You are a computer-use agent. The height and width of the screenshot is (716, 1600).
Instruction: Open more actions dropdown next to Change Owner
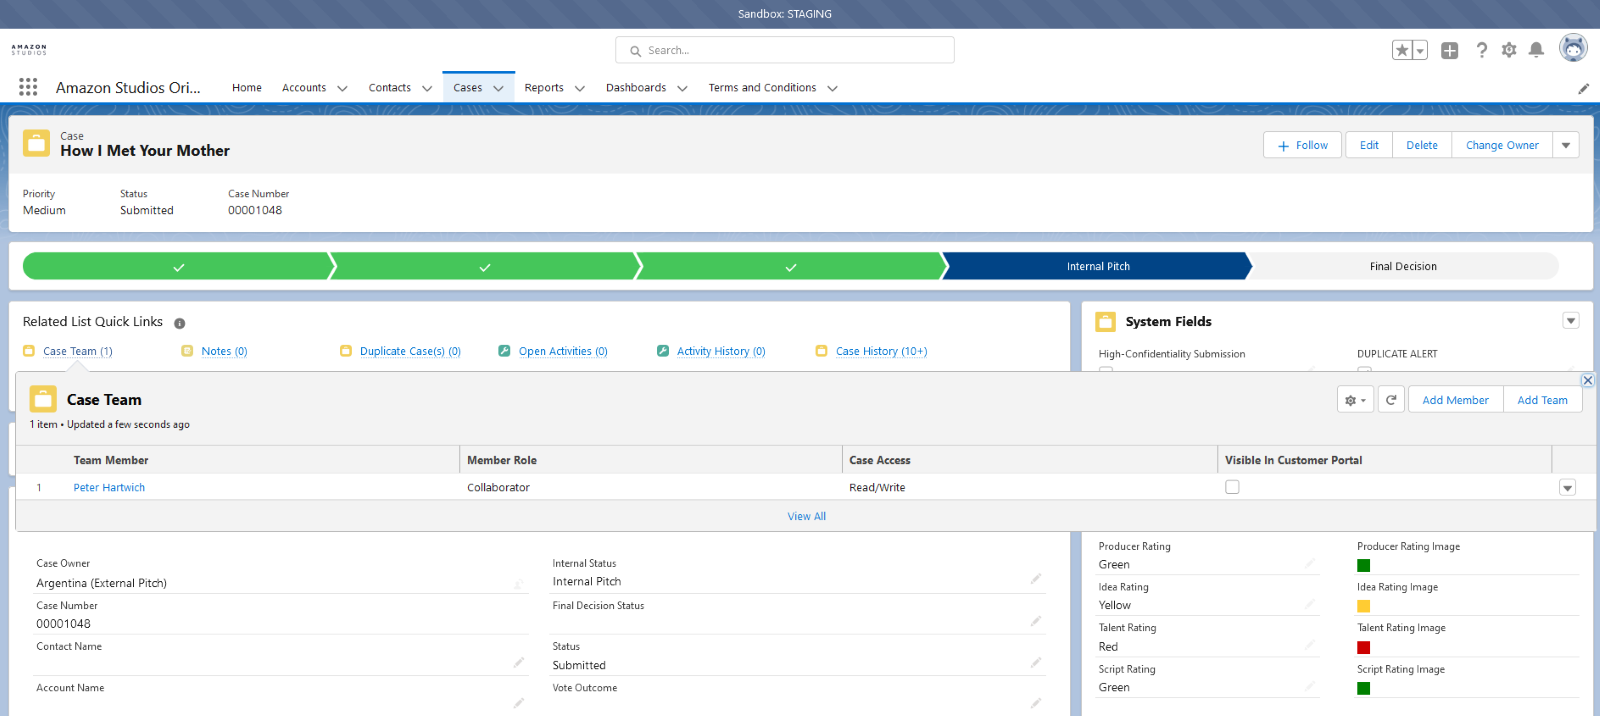pos(1566,145)
